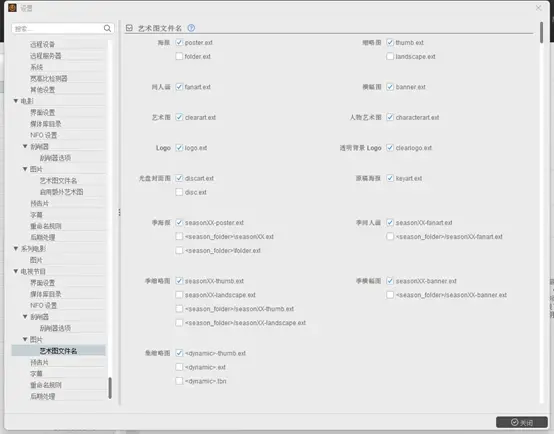Uncheck the characterart.ext checkbox
The width and height of the screenshot is (554, 434).
(x=390, y=117)
